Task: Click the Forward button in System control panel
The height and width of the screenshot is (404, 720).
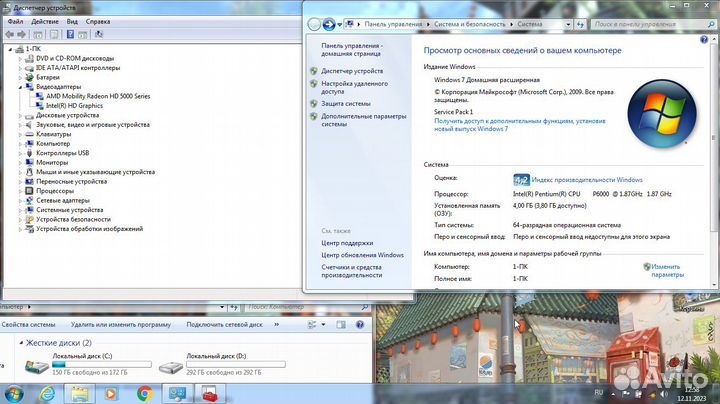Action: pyautogui.click(x=329, y=24)
